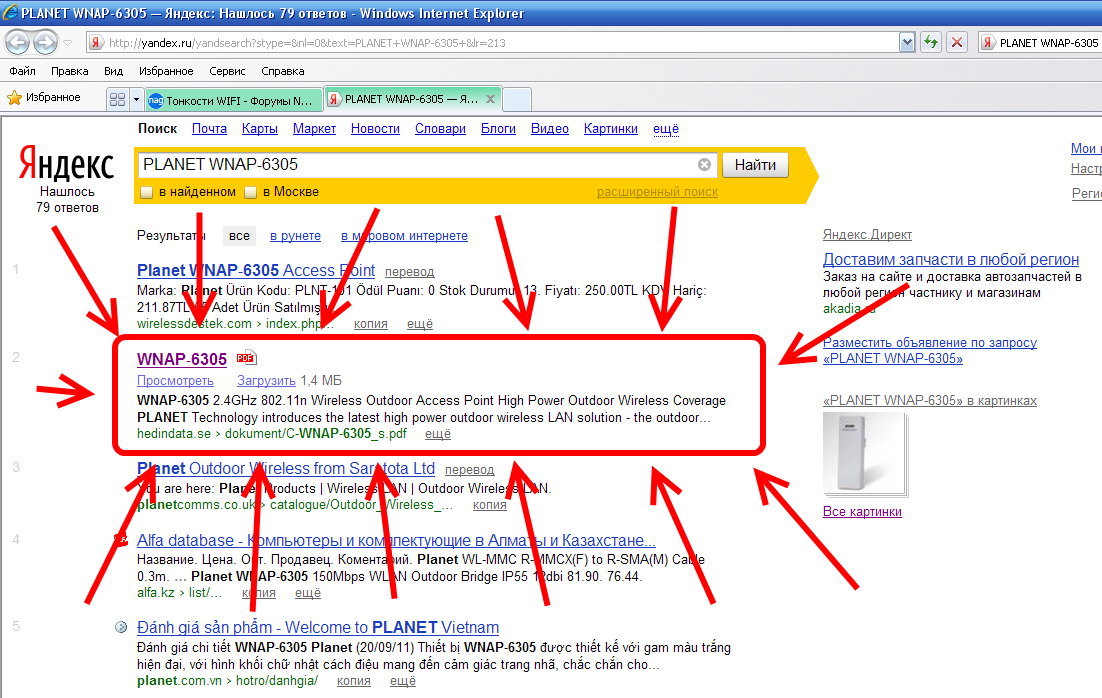Open the расширенный поиск link
The image size is (1102, 698).
657,192
